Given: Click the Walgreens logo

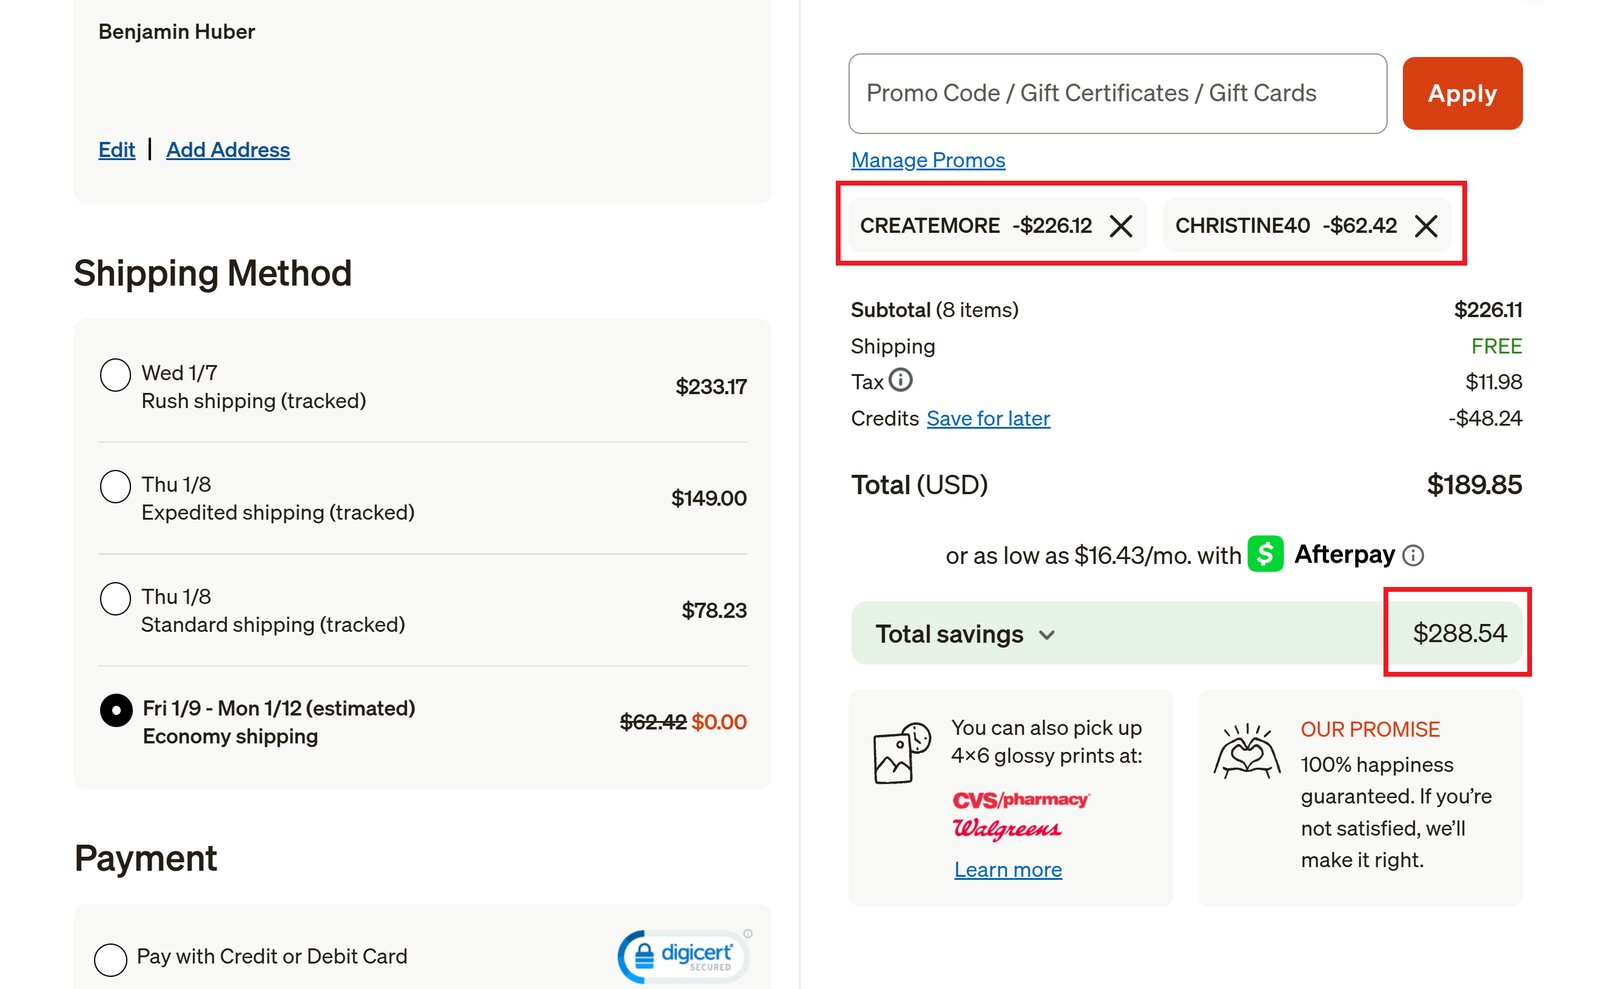Looking at the screenshot, I should click(1009, 828).
